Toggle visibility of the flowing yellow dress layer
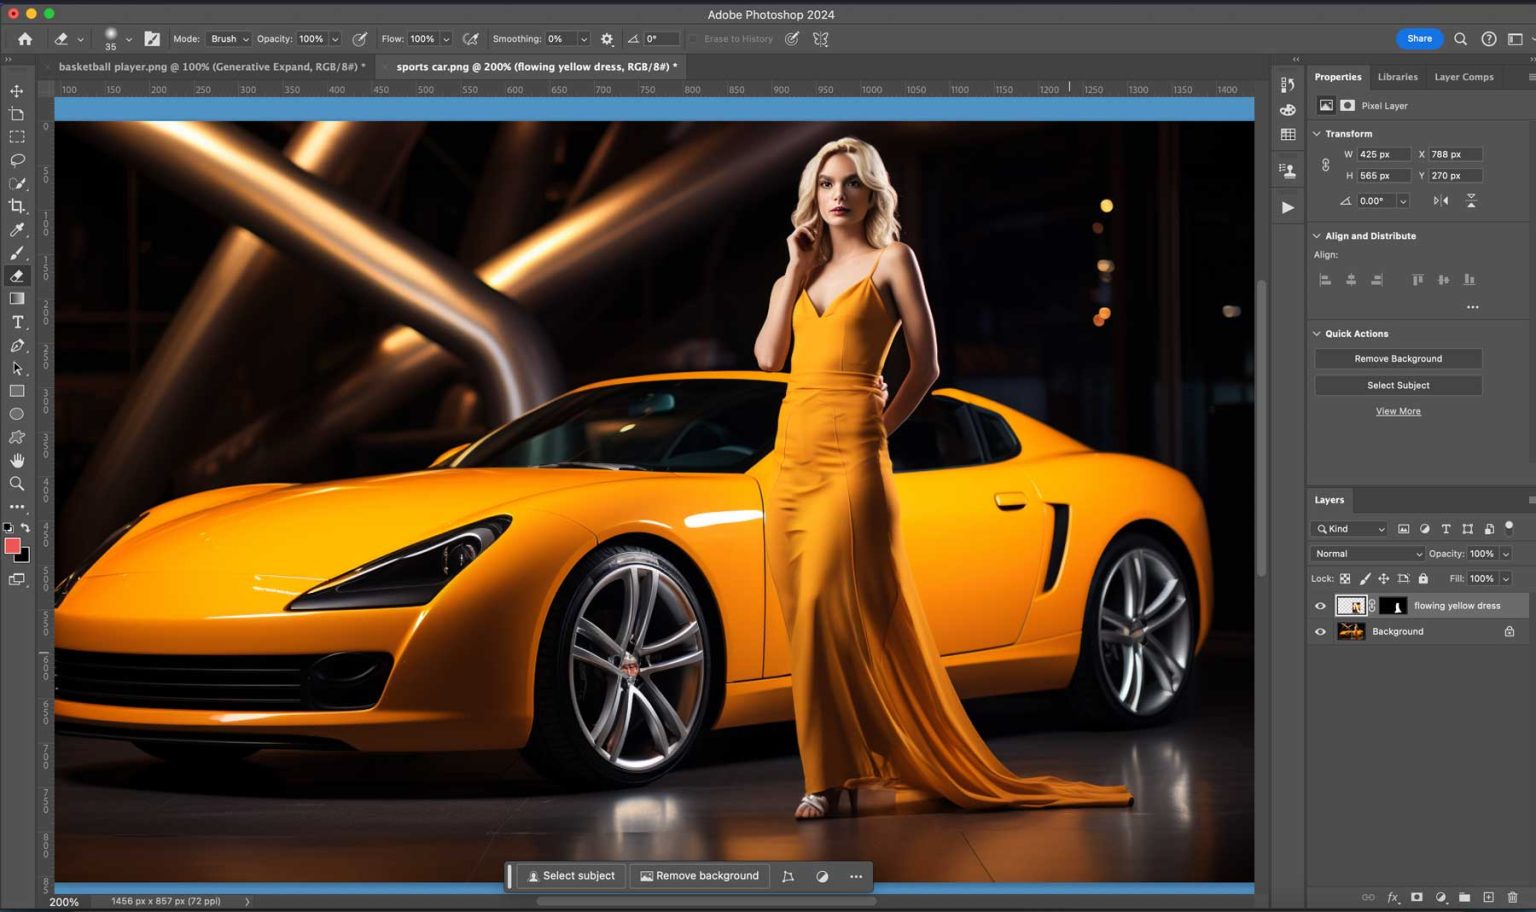The image size is (1536, 912). tap(1320, 605)
